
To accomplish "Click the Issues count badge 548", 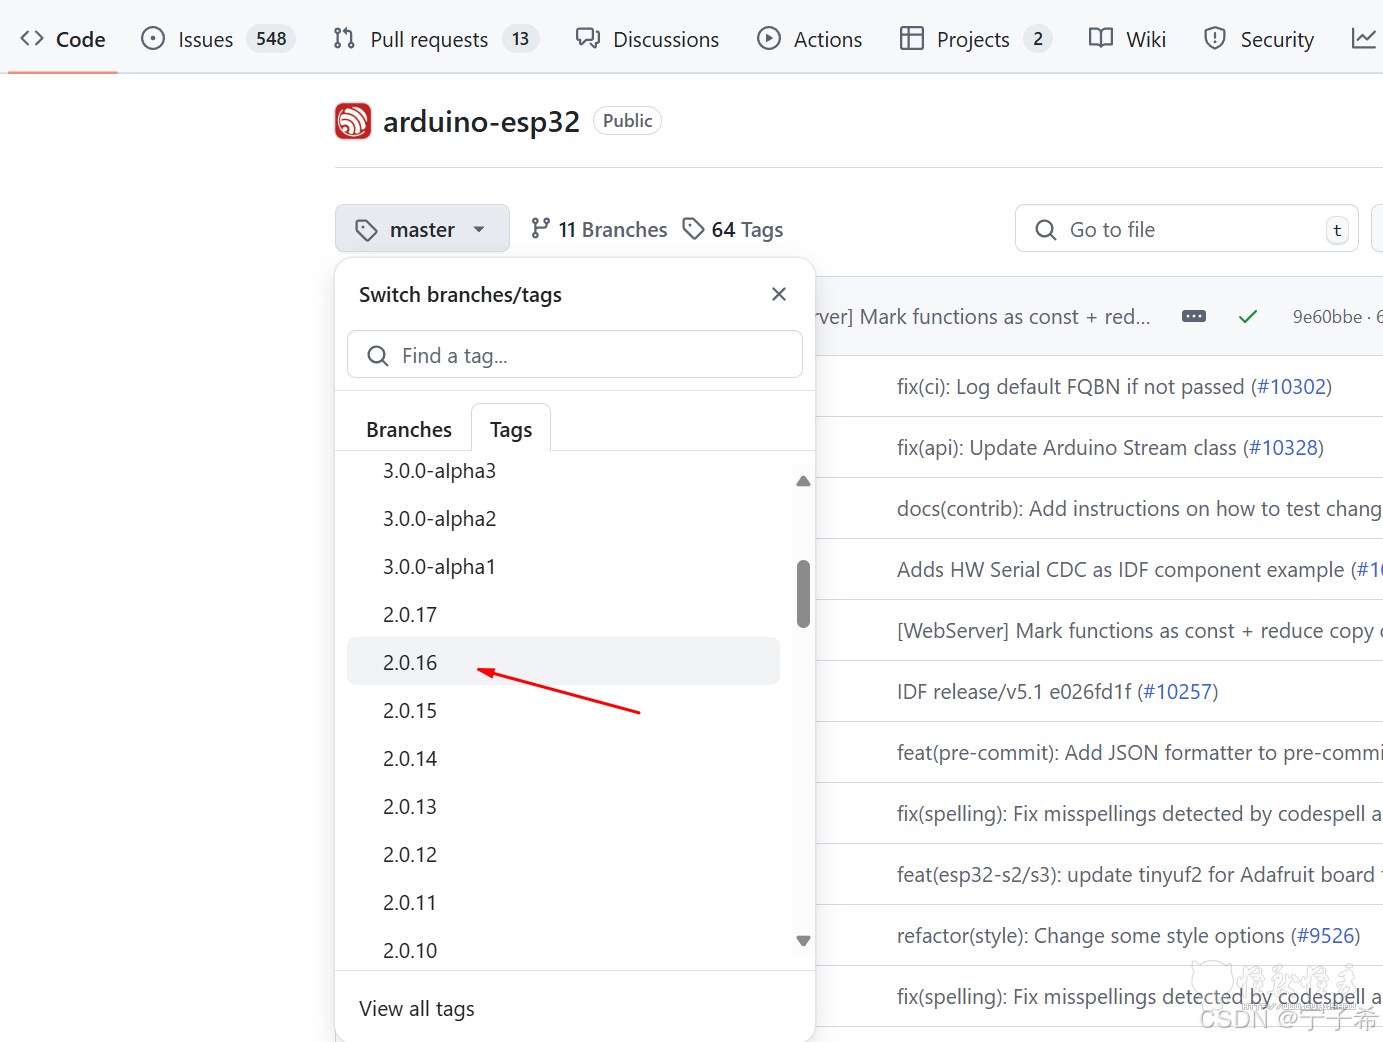I will click(x=271, y=39).
